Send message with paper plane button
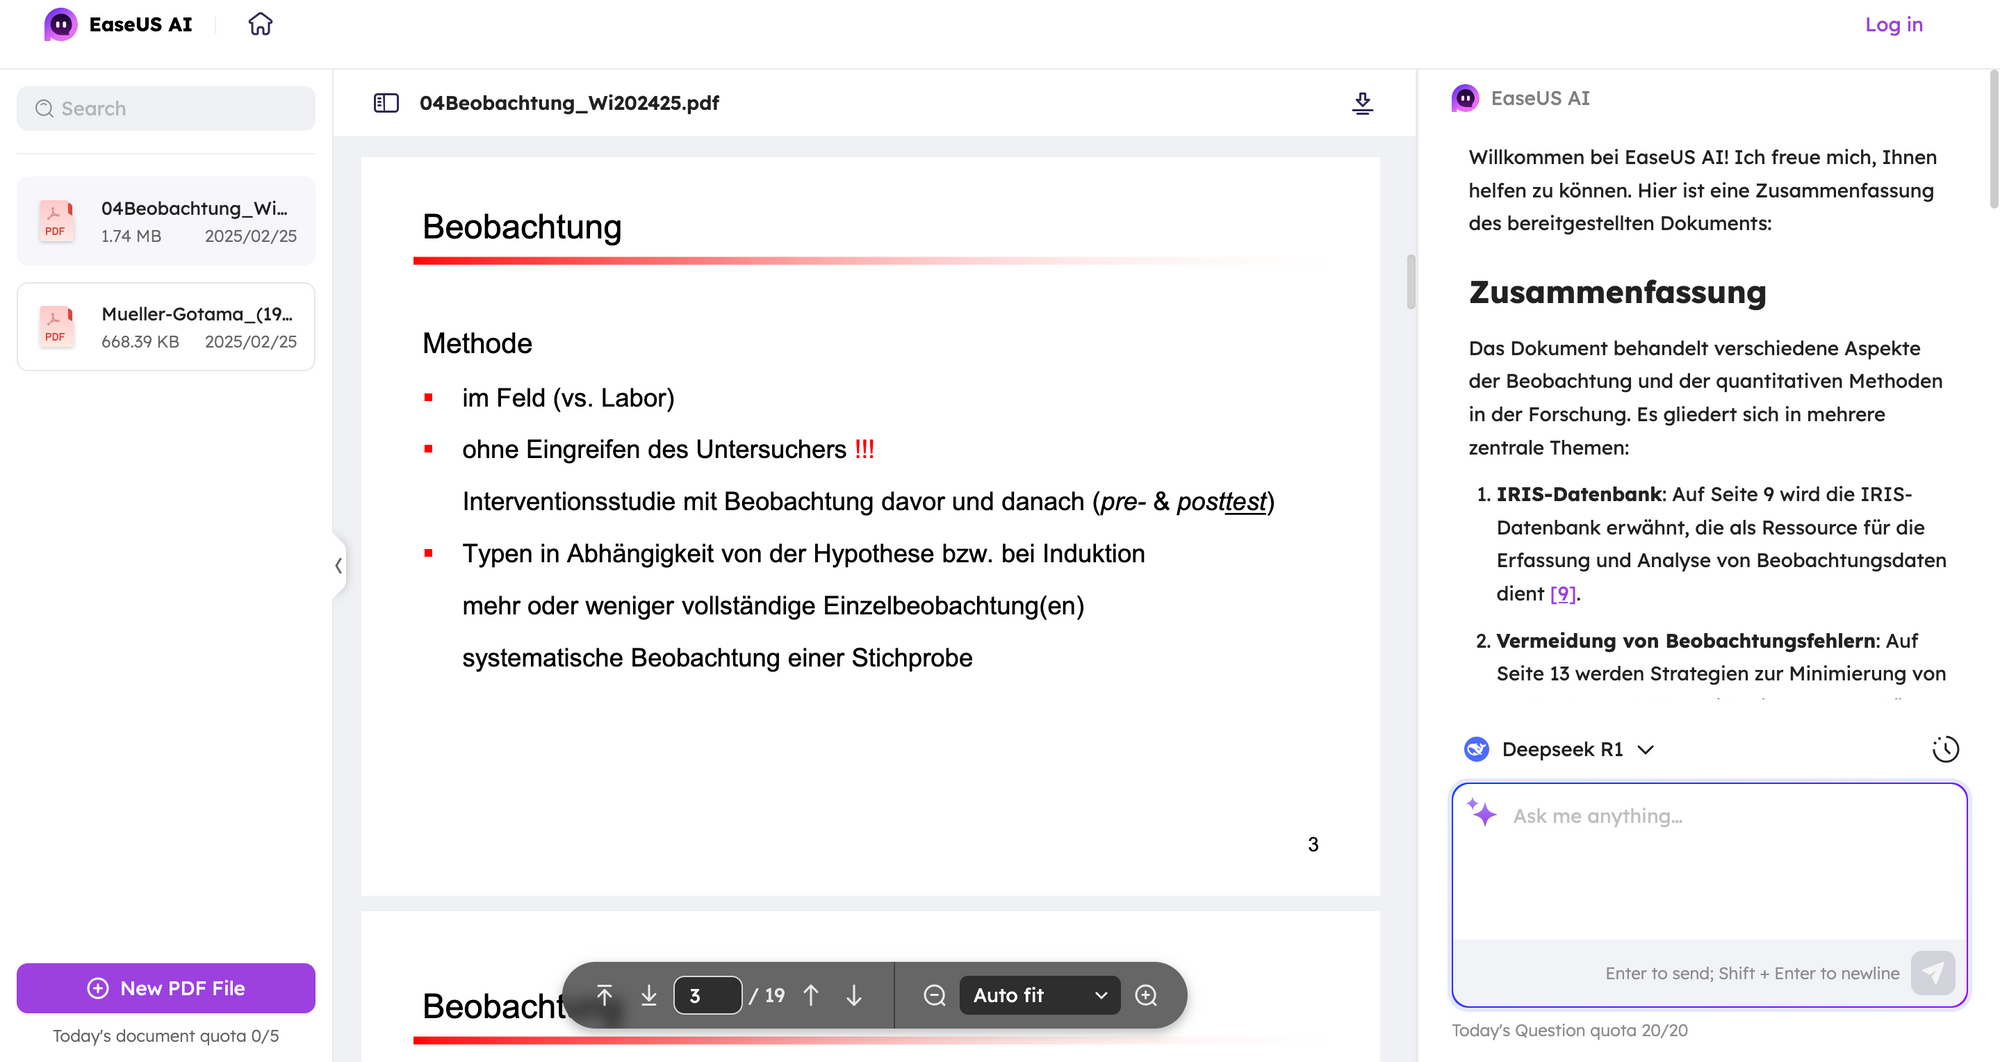The image size is (2000, 1062). 1933,973
